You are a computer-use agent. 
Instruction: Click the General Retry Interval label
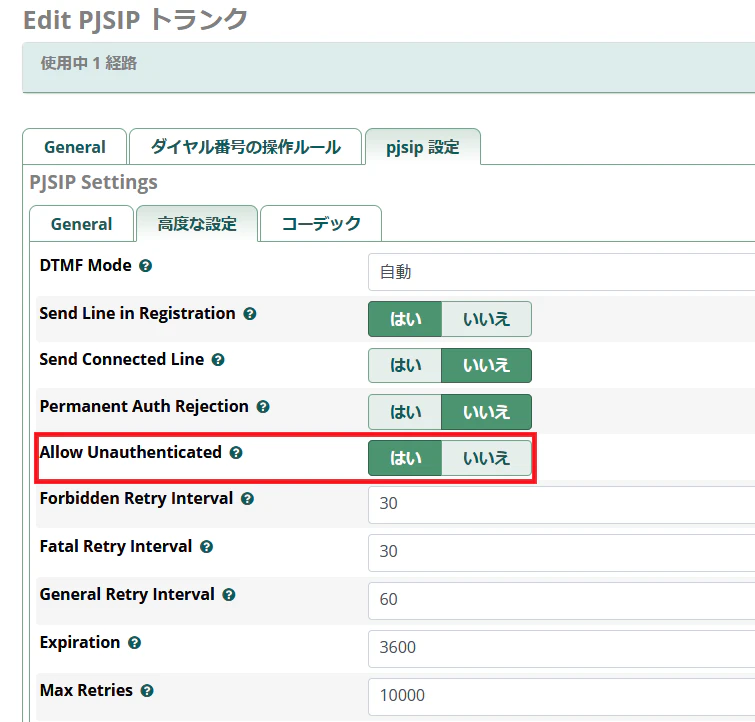coord(127,594)
